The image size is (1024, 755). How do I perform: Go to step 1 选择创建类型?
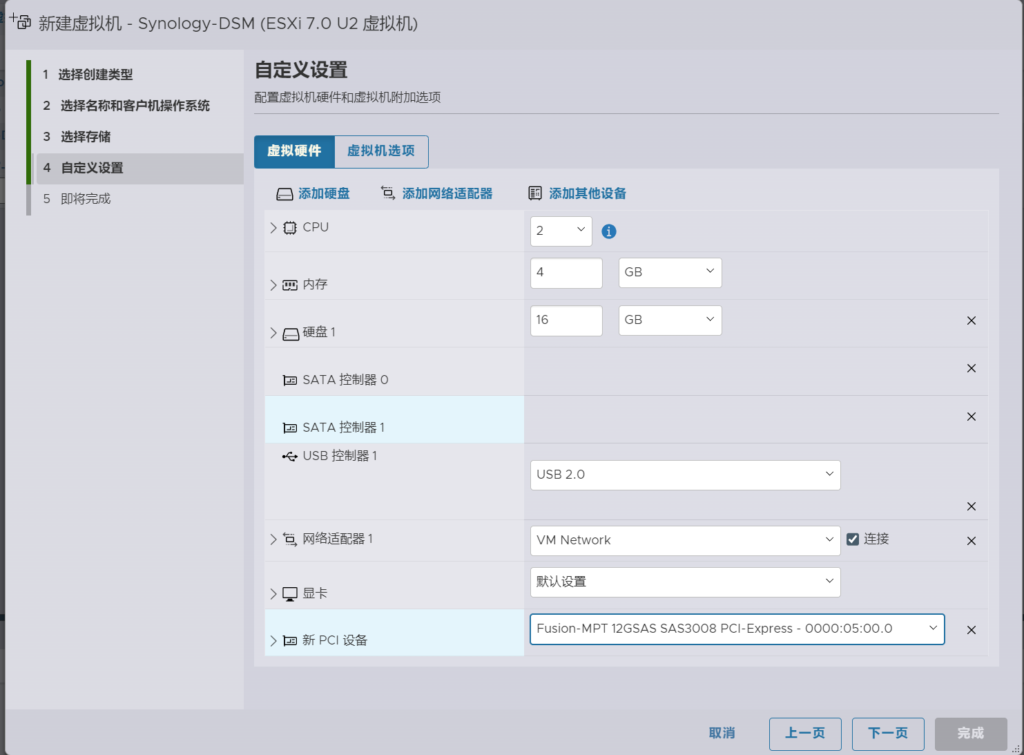[95, 74]
